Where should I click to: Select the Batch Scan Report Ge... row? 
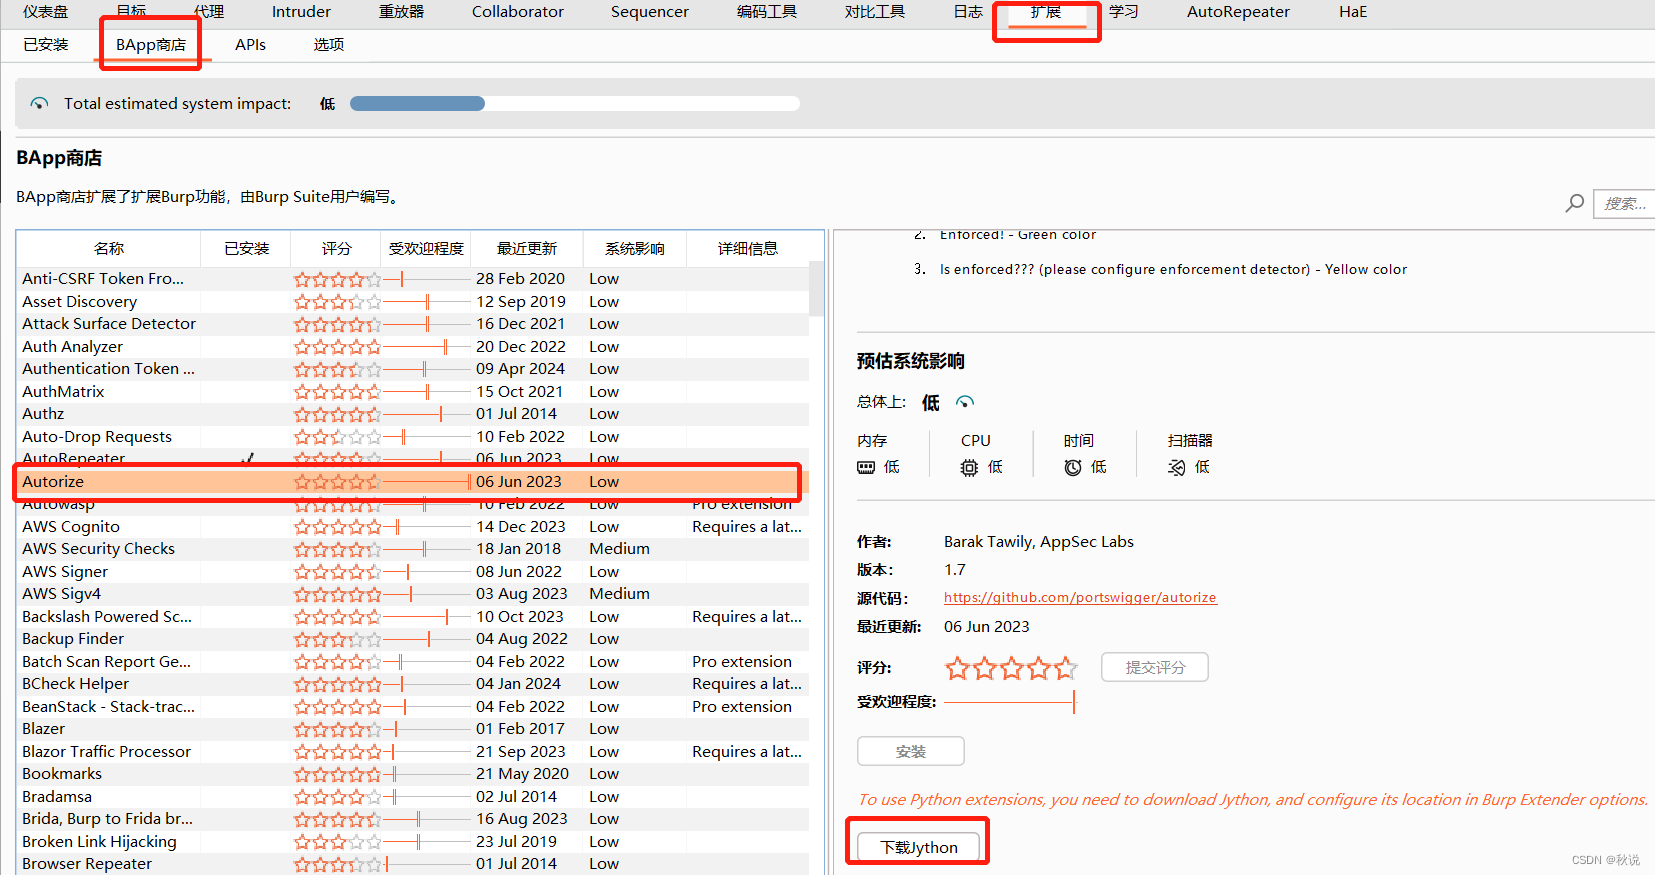pyautogui.click(x=413, y=661)
